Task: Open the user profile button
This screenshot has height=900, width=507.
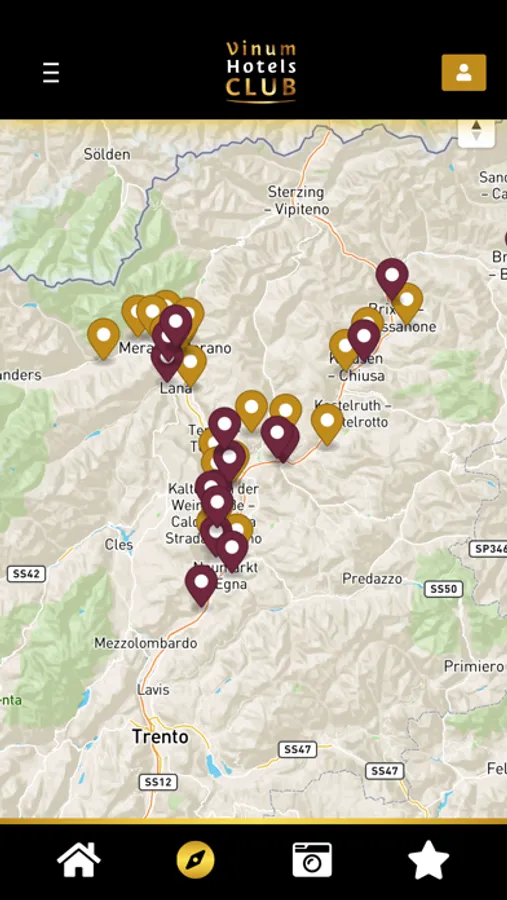Action: [x=463, y=72]
